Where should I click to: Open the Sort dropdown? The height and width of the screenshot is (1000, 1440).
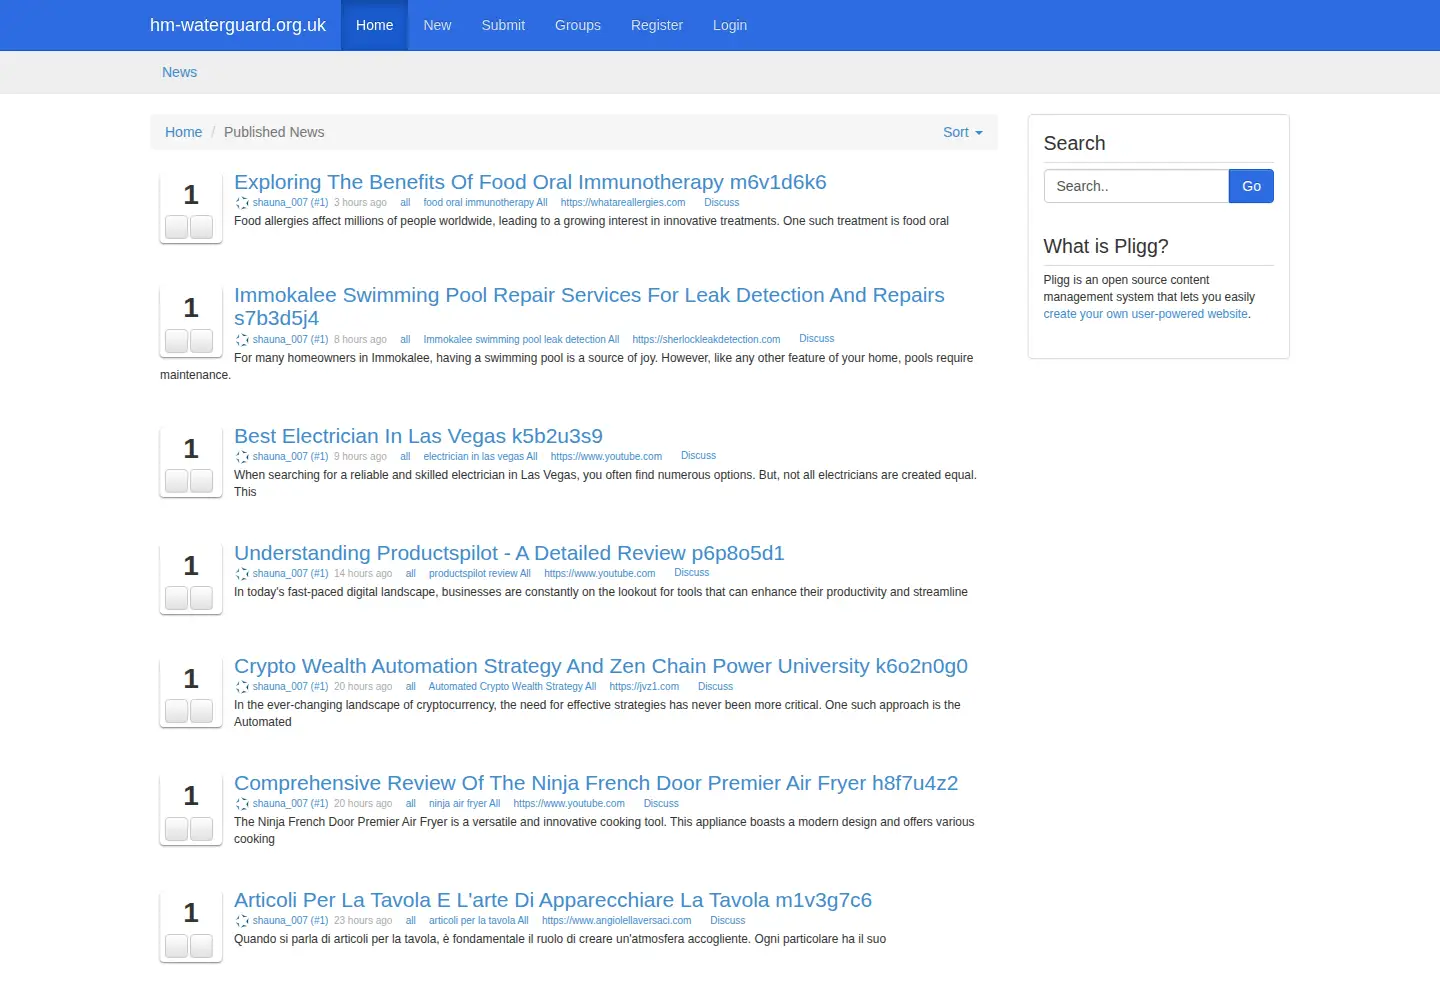tap(963, 132)
